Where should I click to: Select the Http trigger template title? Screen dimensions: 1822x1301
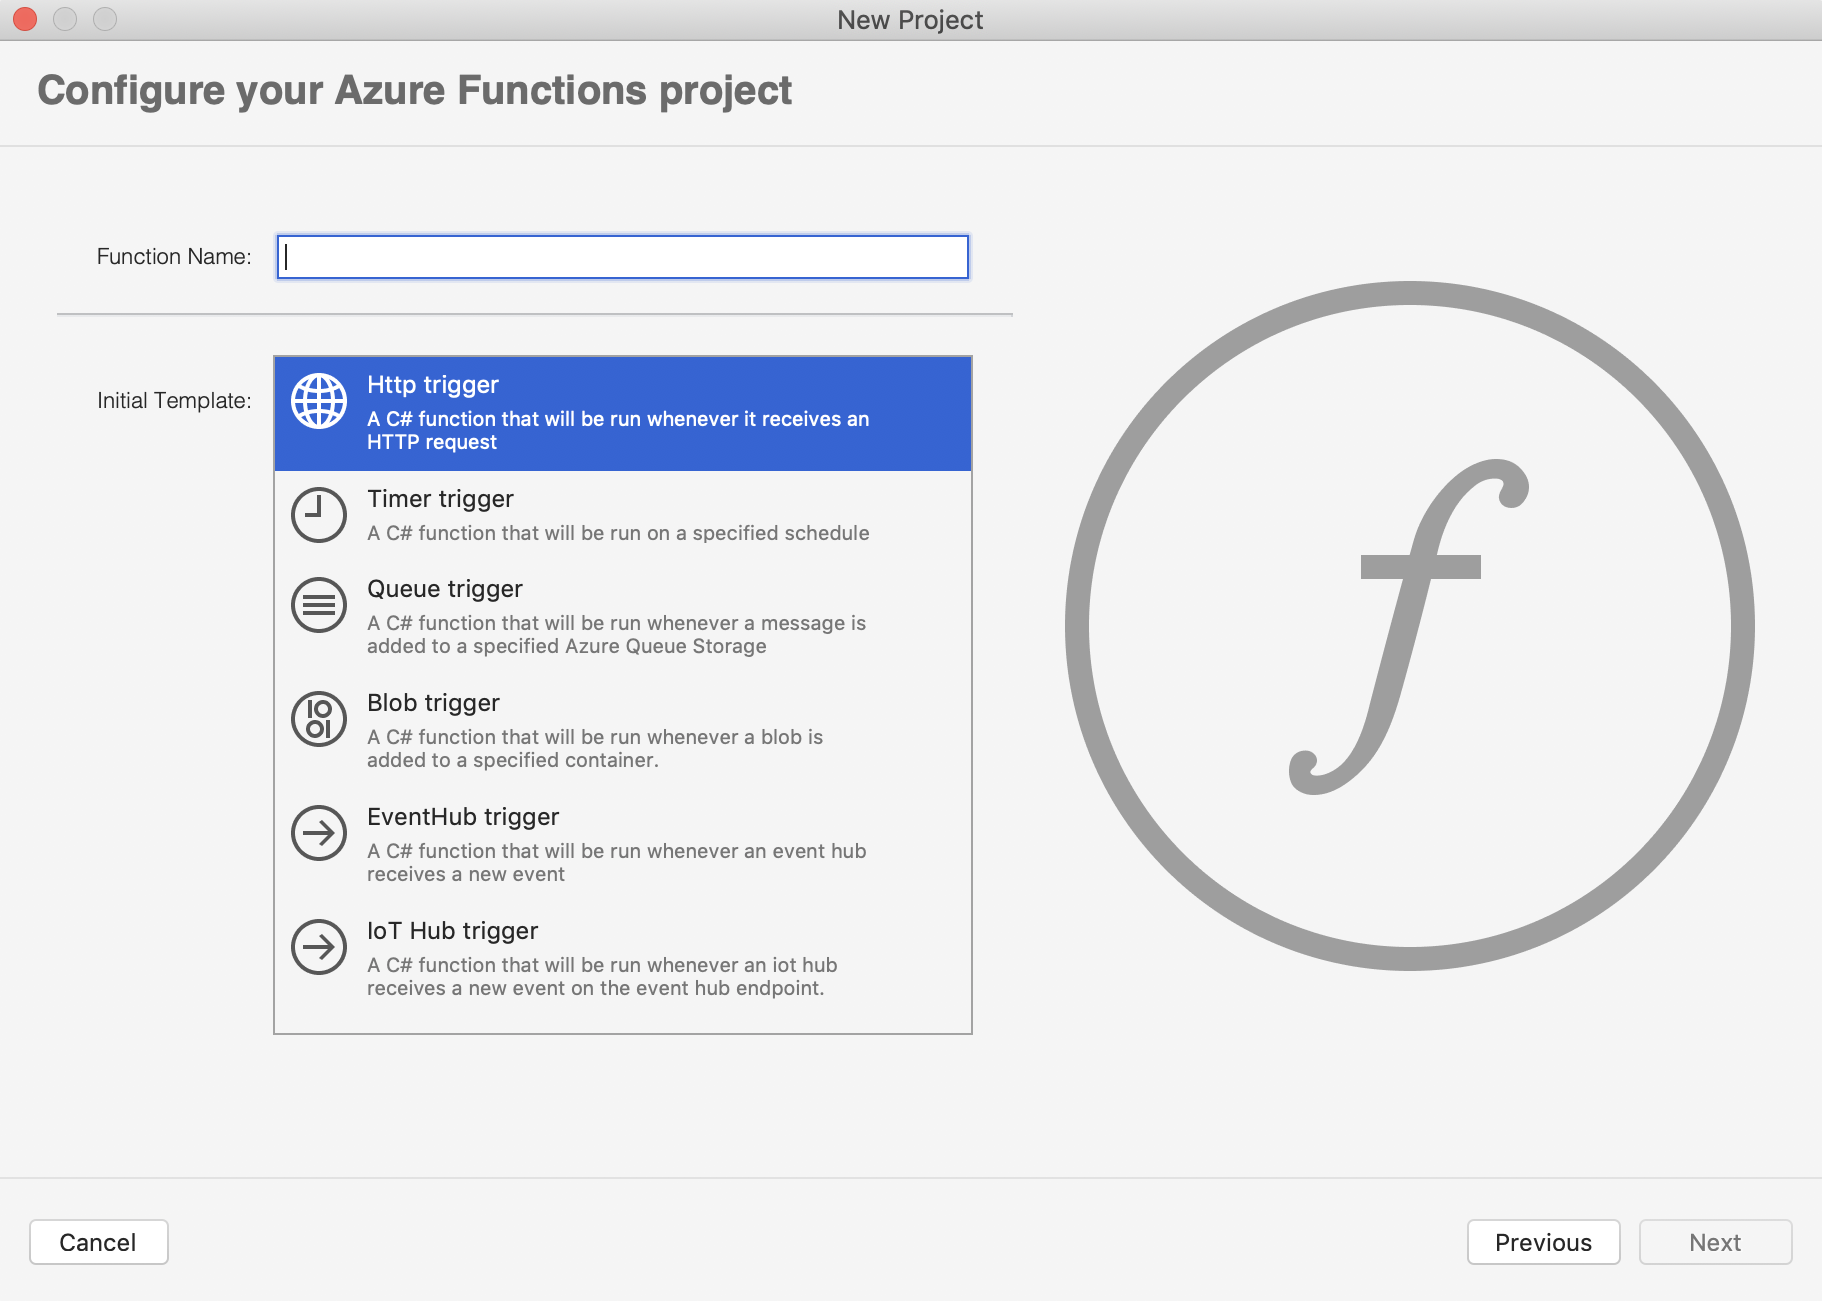432,385
